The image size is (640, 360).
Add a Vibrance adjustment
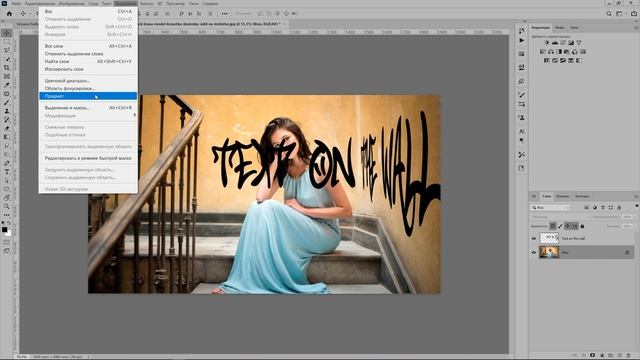[x=579, y=42]
